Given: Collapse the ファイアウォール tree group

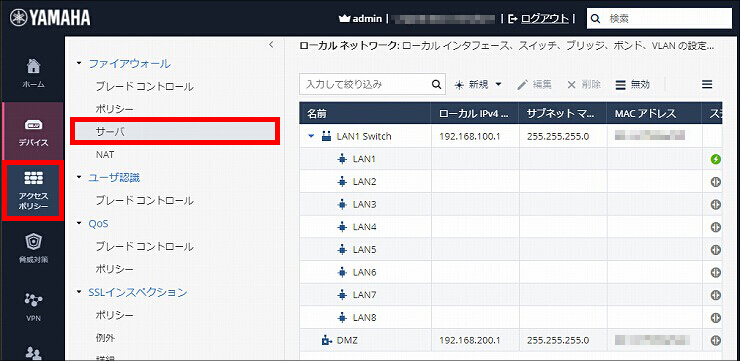Looking at the screenshot, I should [79, 63].
